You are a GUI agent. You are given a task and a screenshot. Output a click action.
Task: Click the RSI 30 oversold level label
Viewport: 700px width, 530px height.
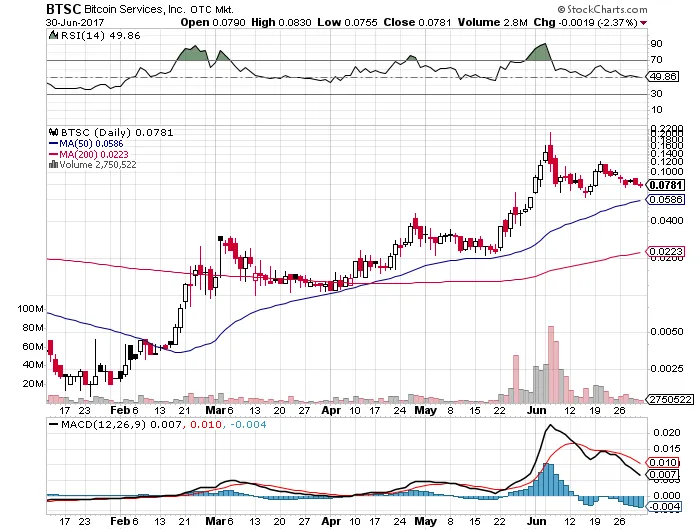(x=657, y=94)
